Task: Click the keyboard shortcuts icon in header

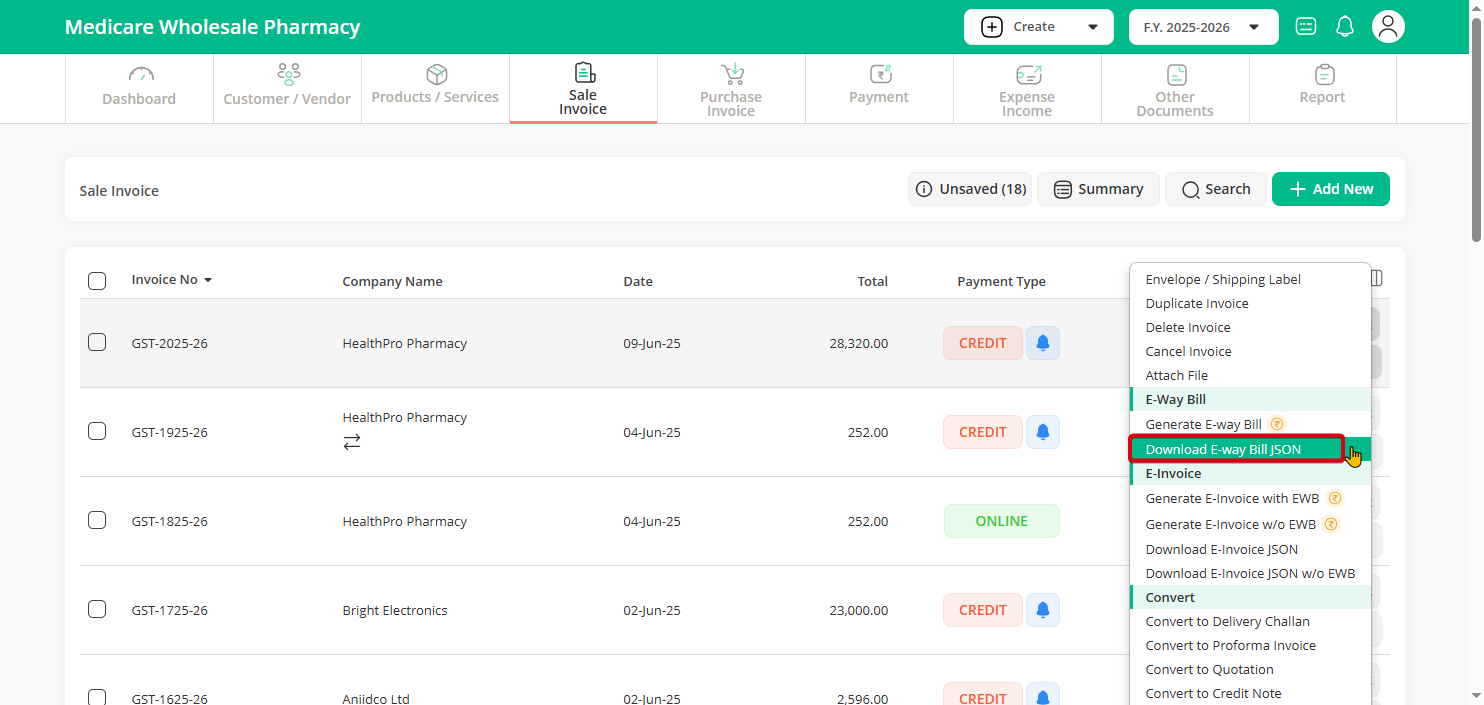Action: tap(1306, 27)
